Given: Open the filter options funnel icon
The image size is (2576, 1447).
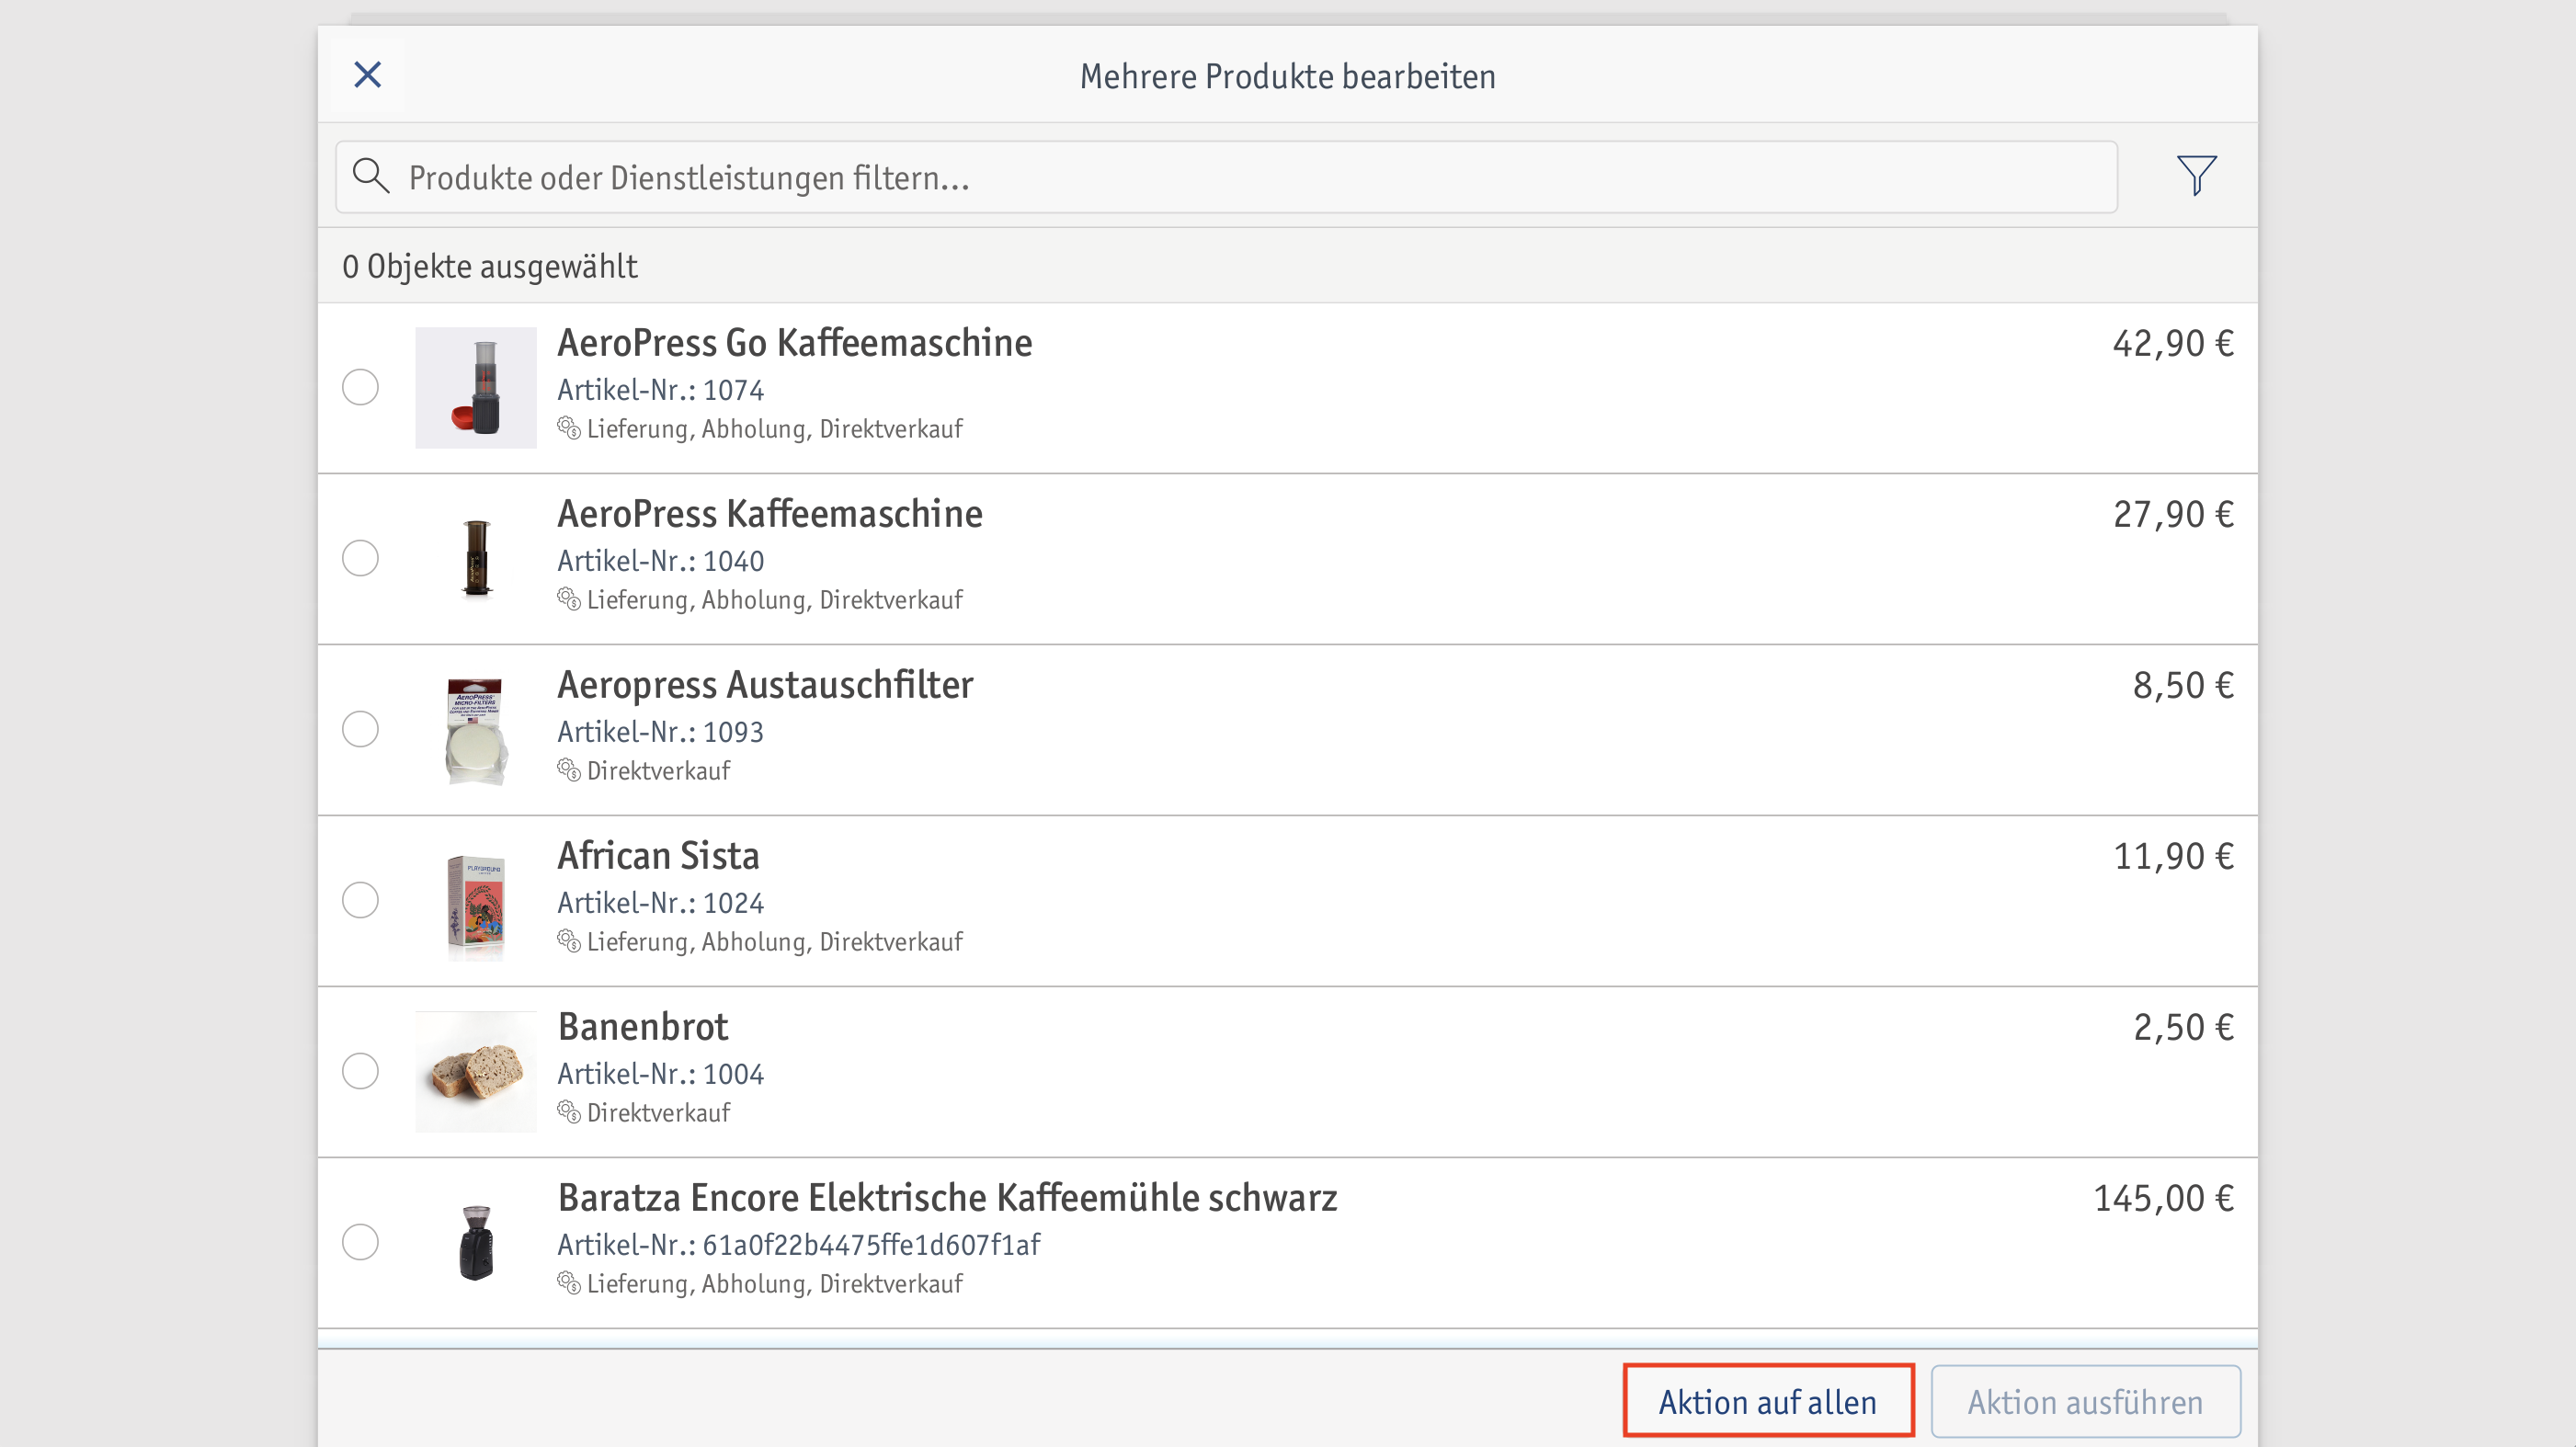Looking at the screenshot, I should [2196, 175].
